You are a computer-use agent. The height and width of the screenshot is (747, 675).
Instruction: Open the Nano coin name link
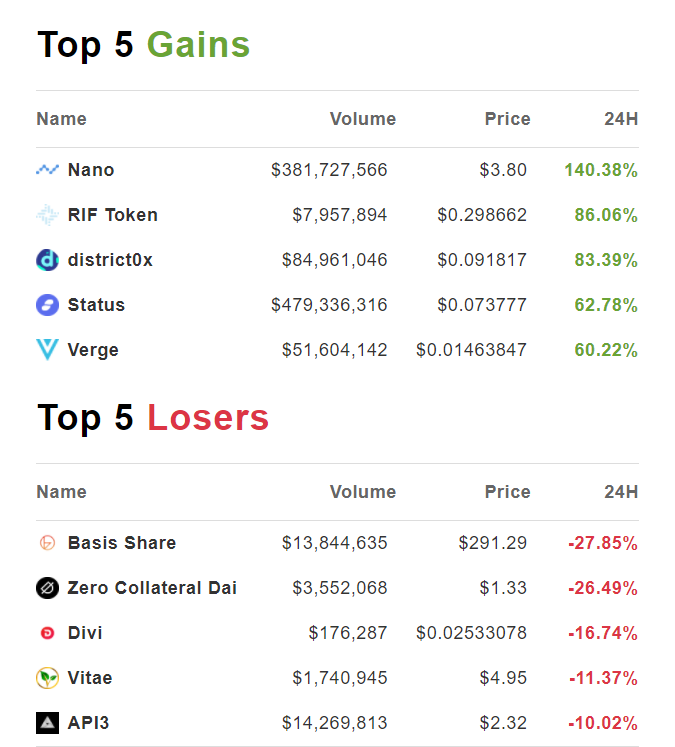[91, 170]
